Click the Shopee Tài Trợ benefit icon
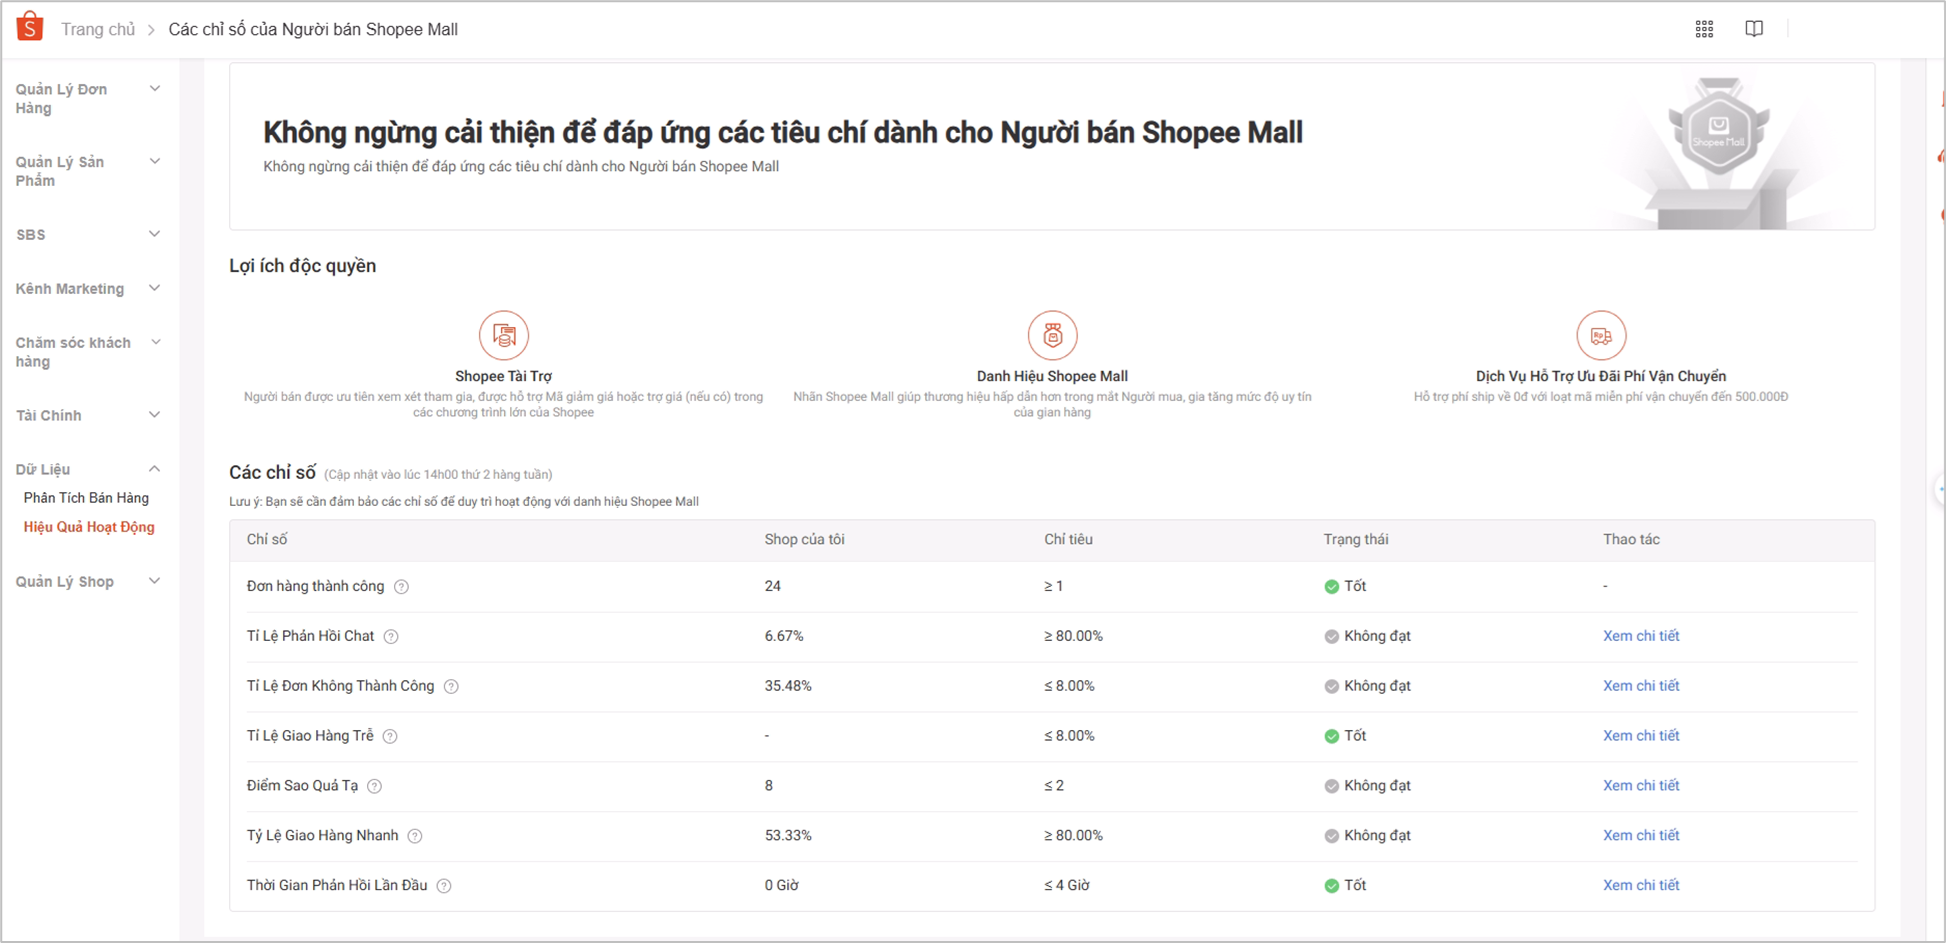Screen dimensions: 1946x943 [x=503, y=335]
